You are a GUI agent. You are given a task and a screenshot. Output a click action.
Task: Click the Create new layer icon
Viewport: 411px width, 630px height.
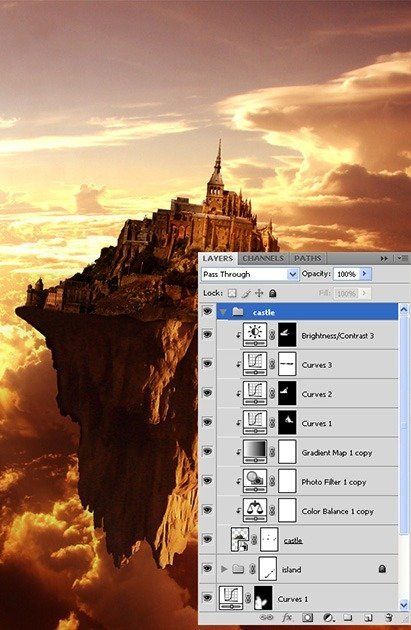pos(368,618)
